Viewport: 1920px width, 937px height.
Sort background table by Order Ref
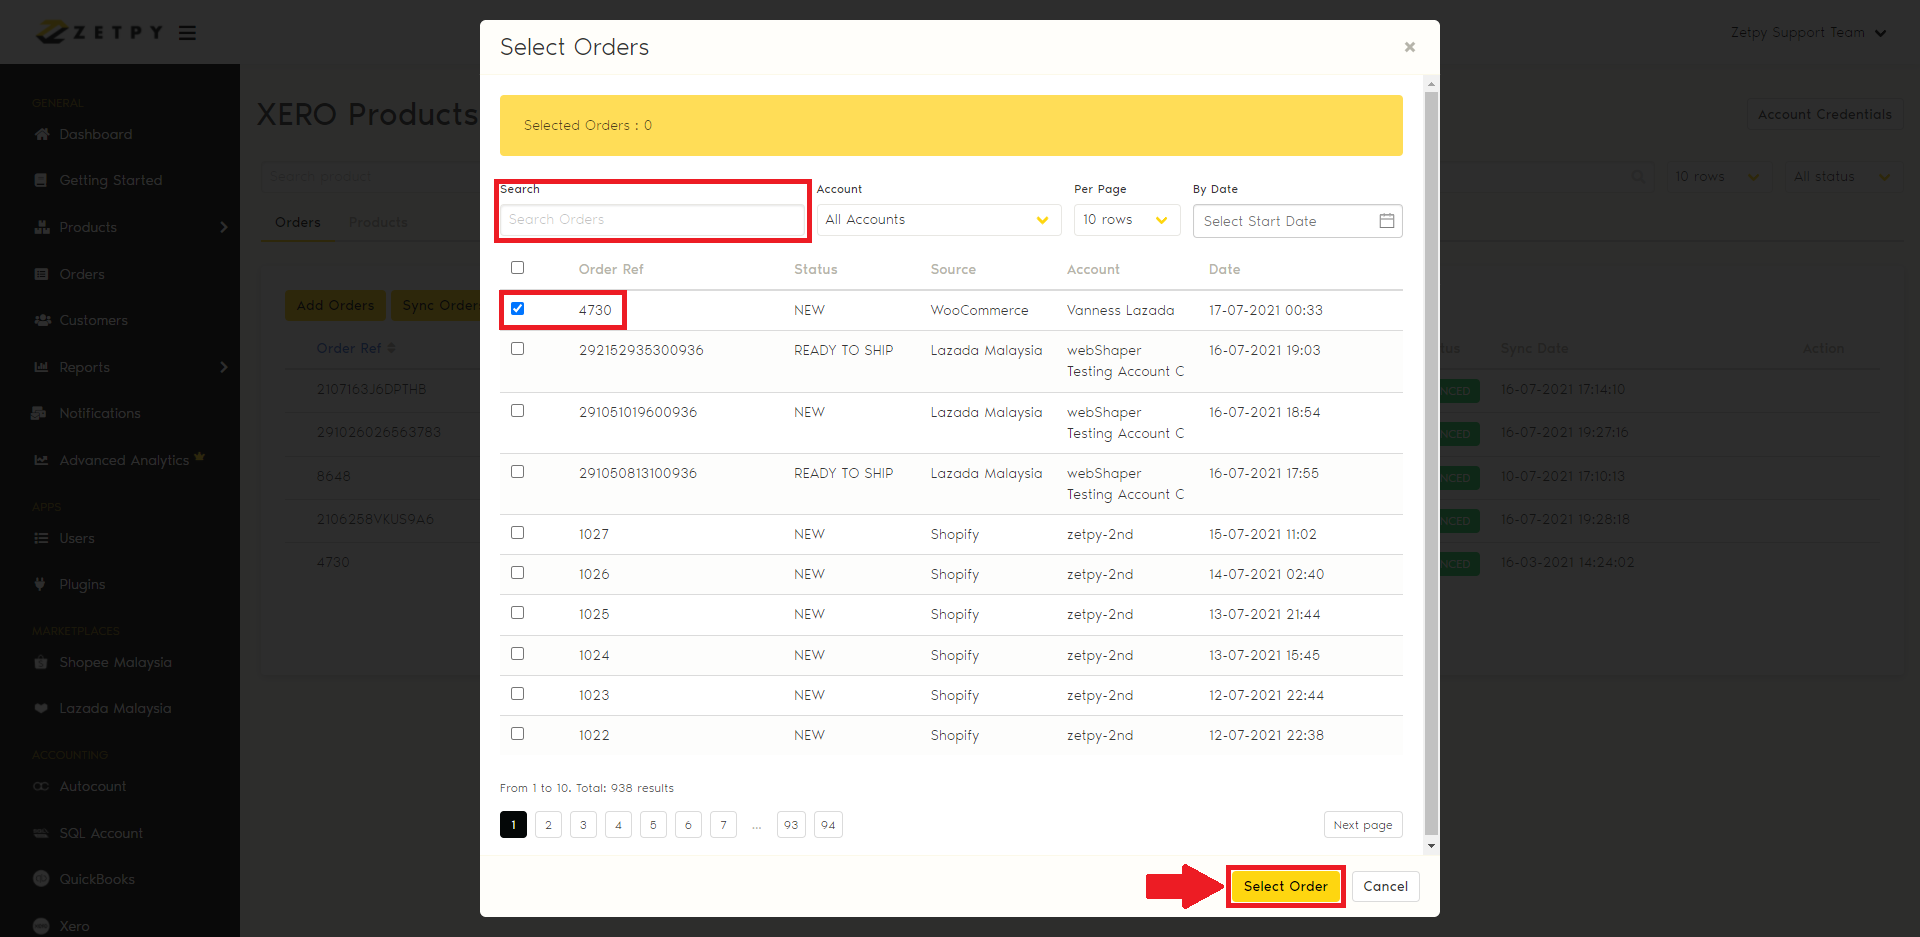(x=356, y=348)
